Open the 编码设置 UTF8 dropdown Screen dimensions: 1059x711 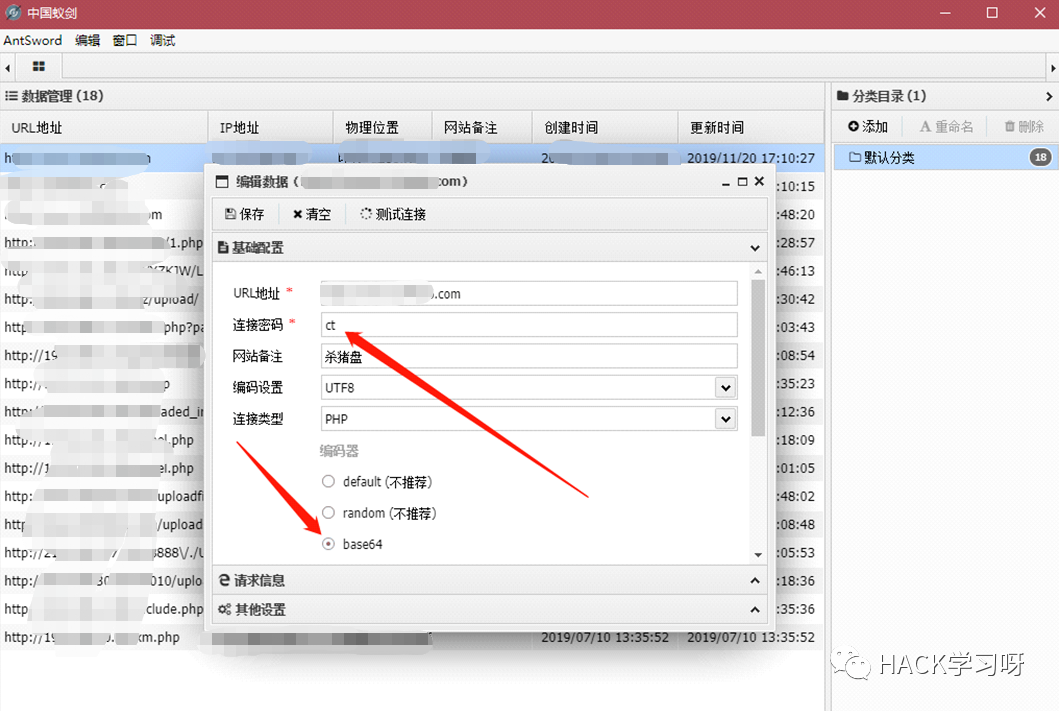[x=725, y=388]
